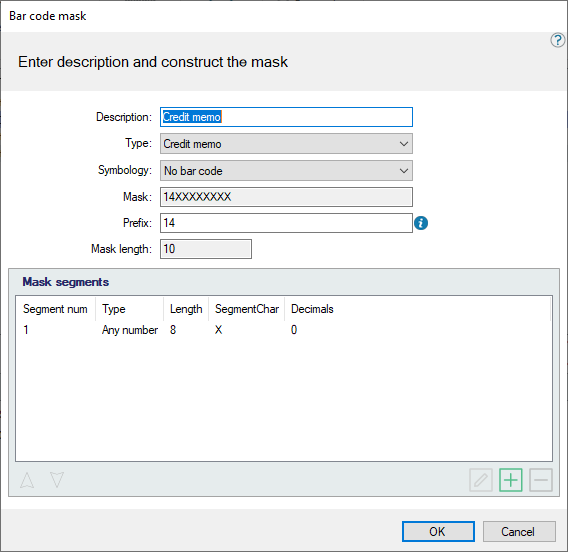Select the Mask field showing 14XXXXXXXX

tap(286, 197)
